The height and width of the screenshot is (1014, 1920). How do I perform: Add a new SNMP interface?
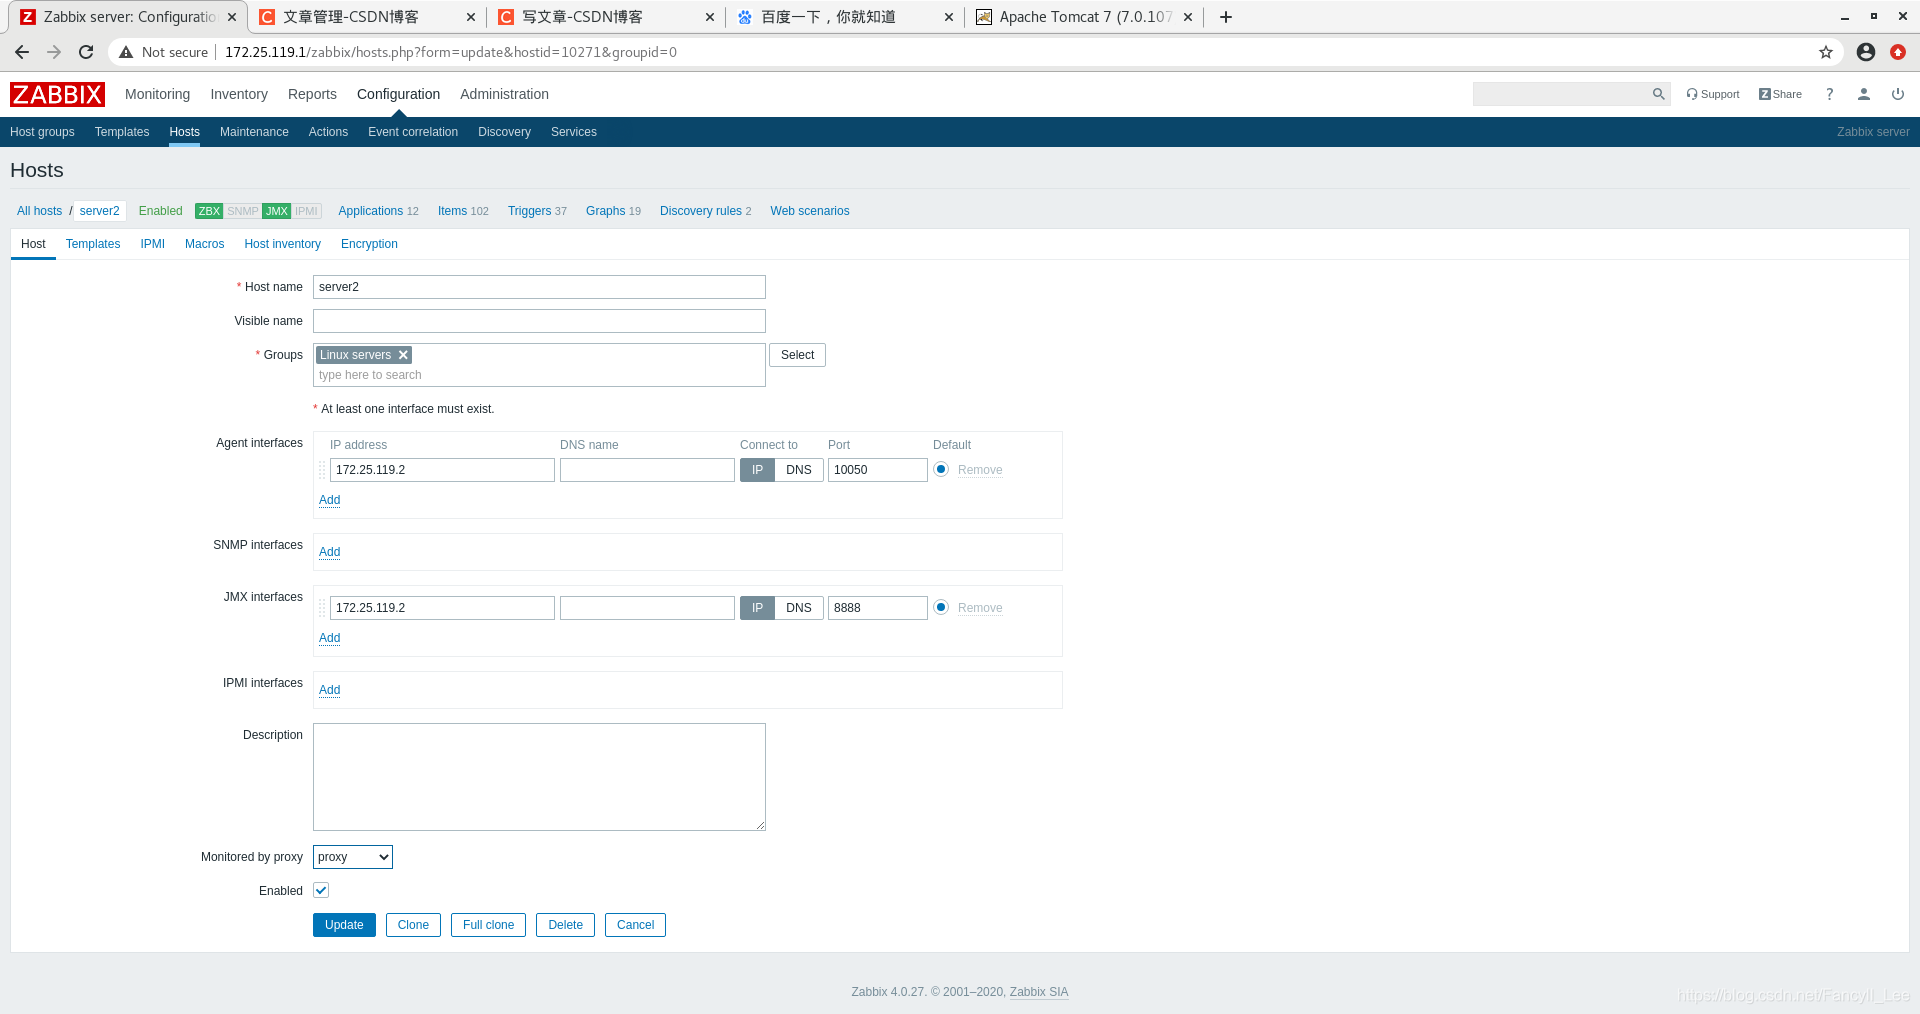point(329,552)
